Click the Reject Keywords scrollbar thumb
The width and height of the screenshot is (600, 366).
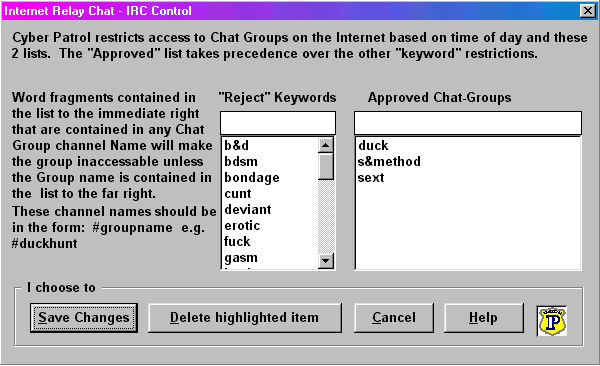click(x=326, y=167)
